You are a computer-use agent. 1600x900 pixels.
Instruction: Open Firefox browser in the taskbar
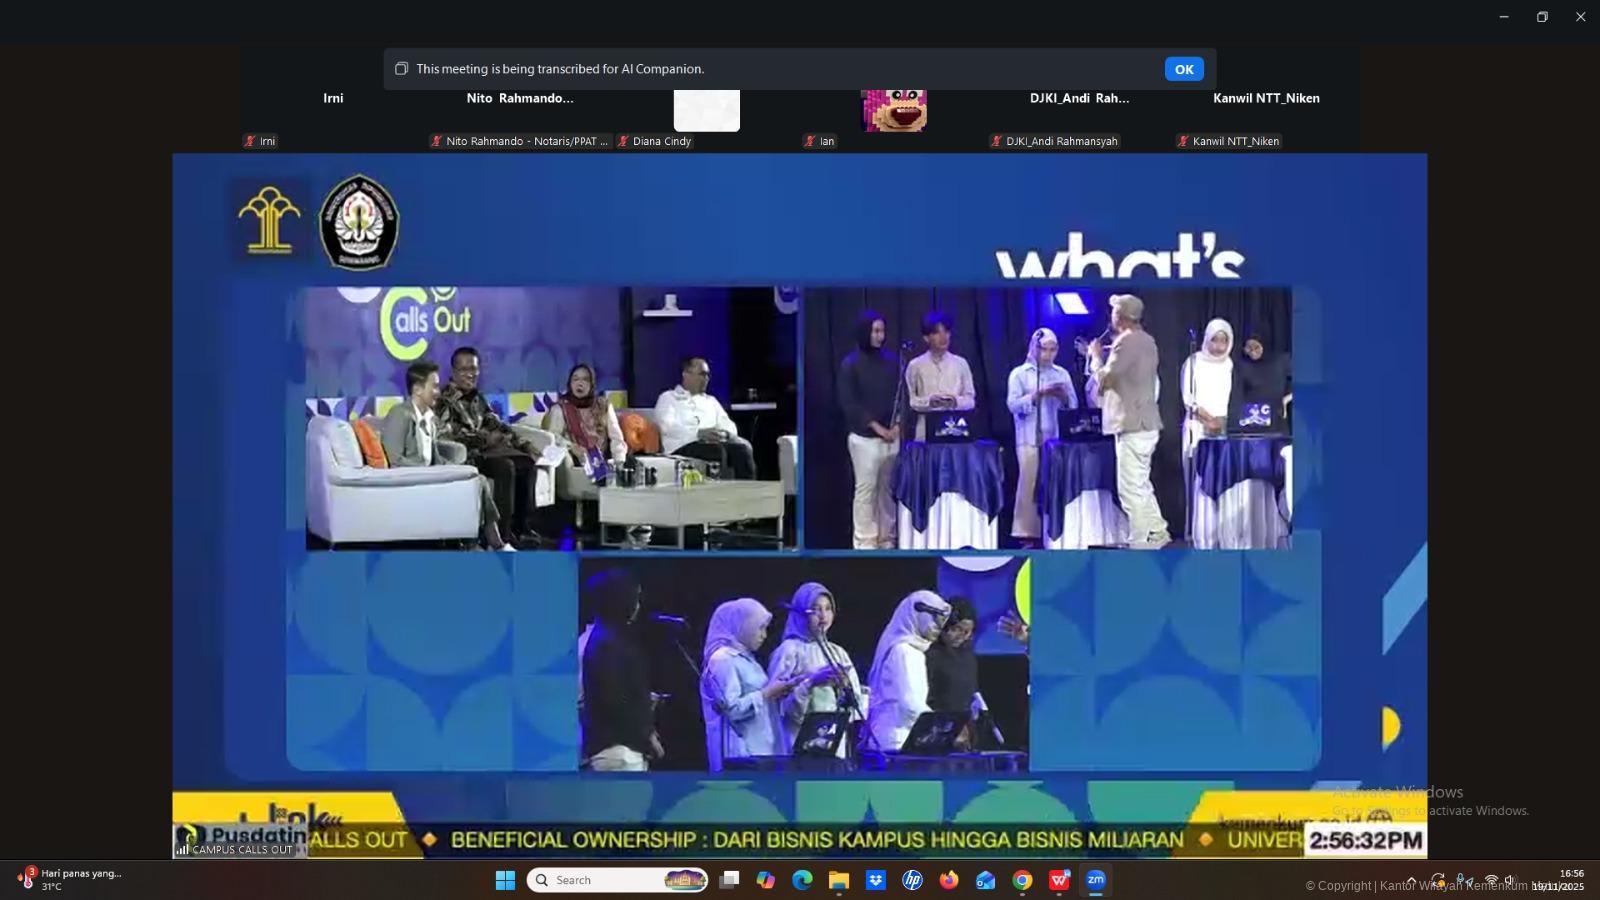949,880
